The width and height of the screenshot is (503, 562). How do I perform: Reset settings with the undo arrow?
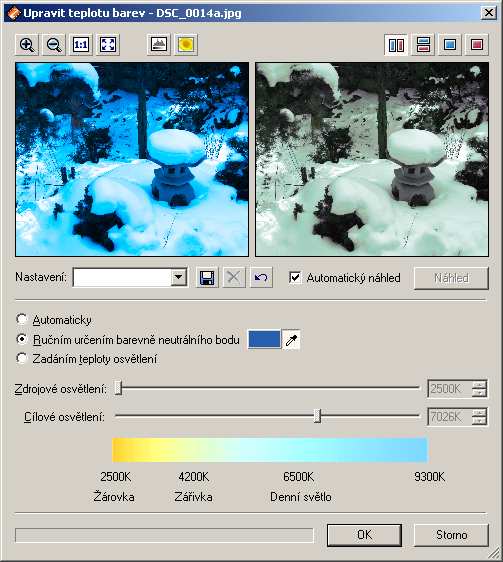(x=261, y=277)
